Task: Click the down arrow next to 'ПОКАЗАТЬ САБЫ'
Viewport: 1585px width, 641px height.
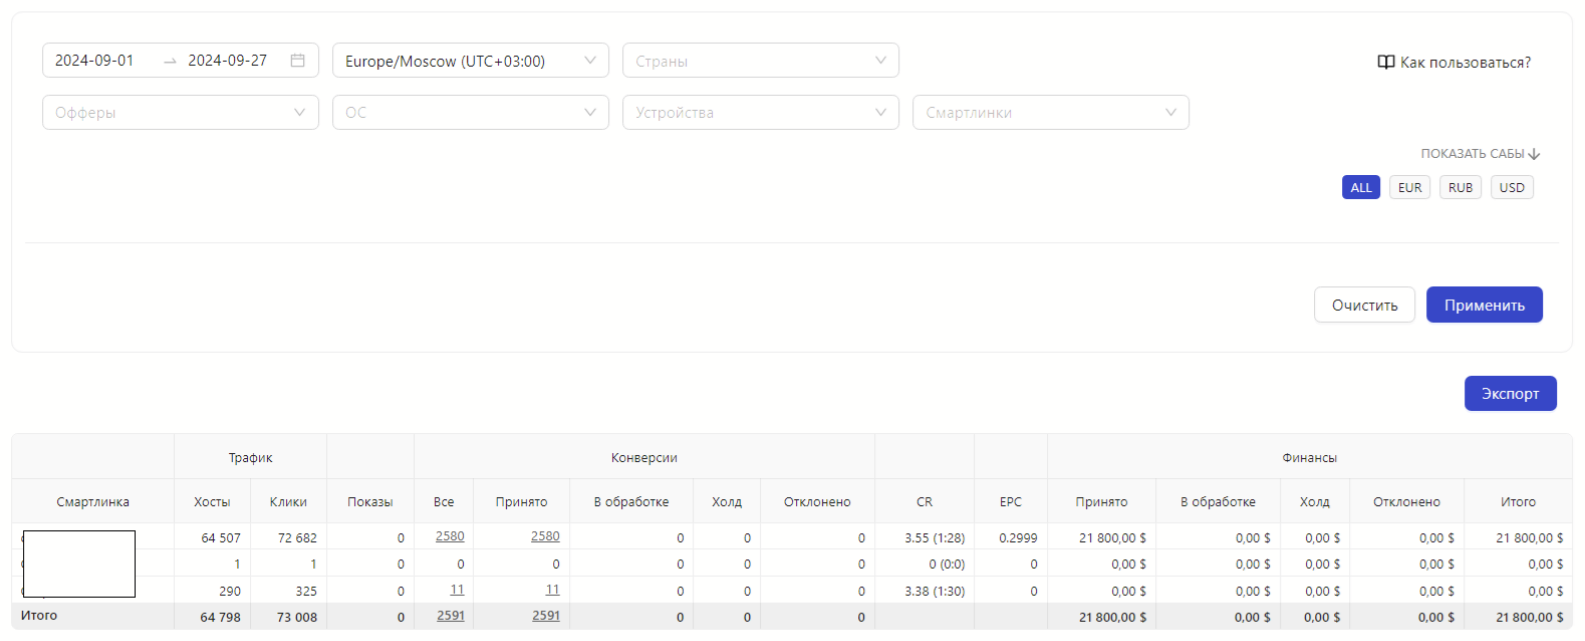Action: pos(1534,154)
